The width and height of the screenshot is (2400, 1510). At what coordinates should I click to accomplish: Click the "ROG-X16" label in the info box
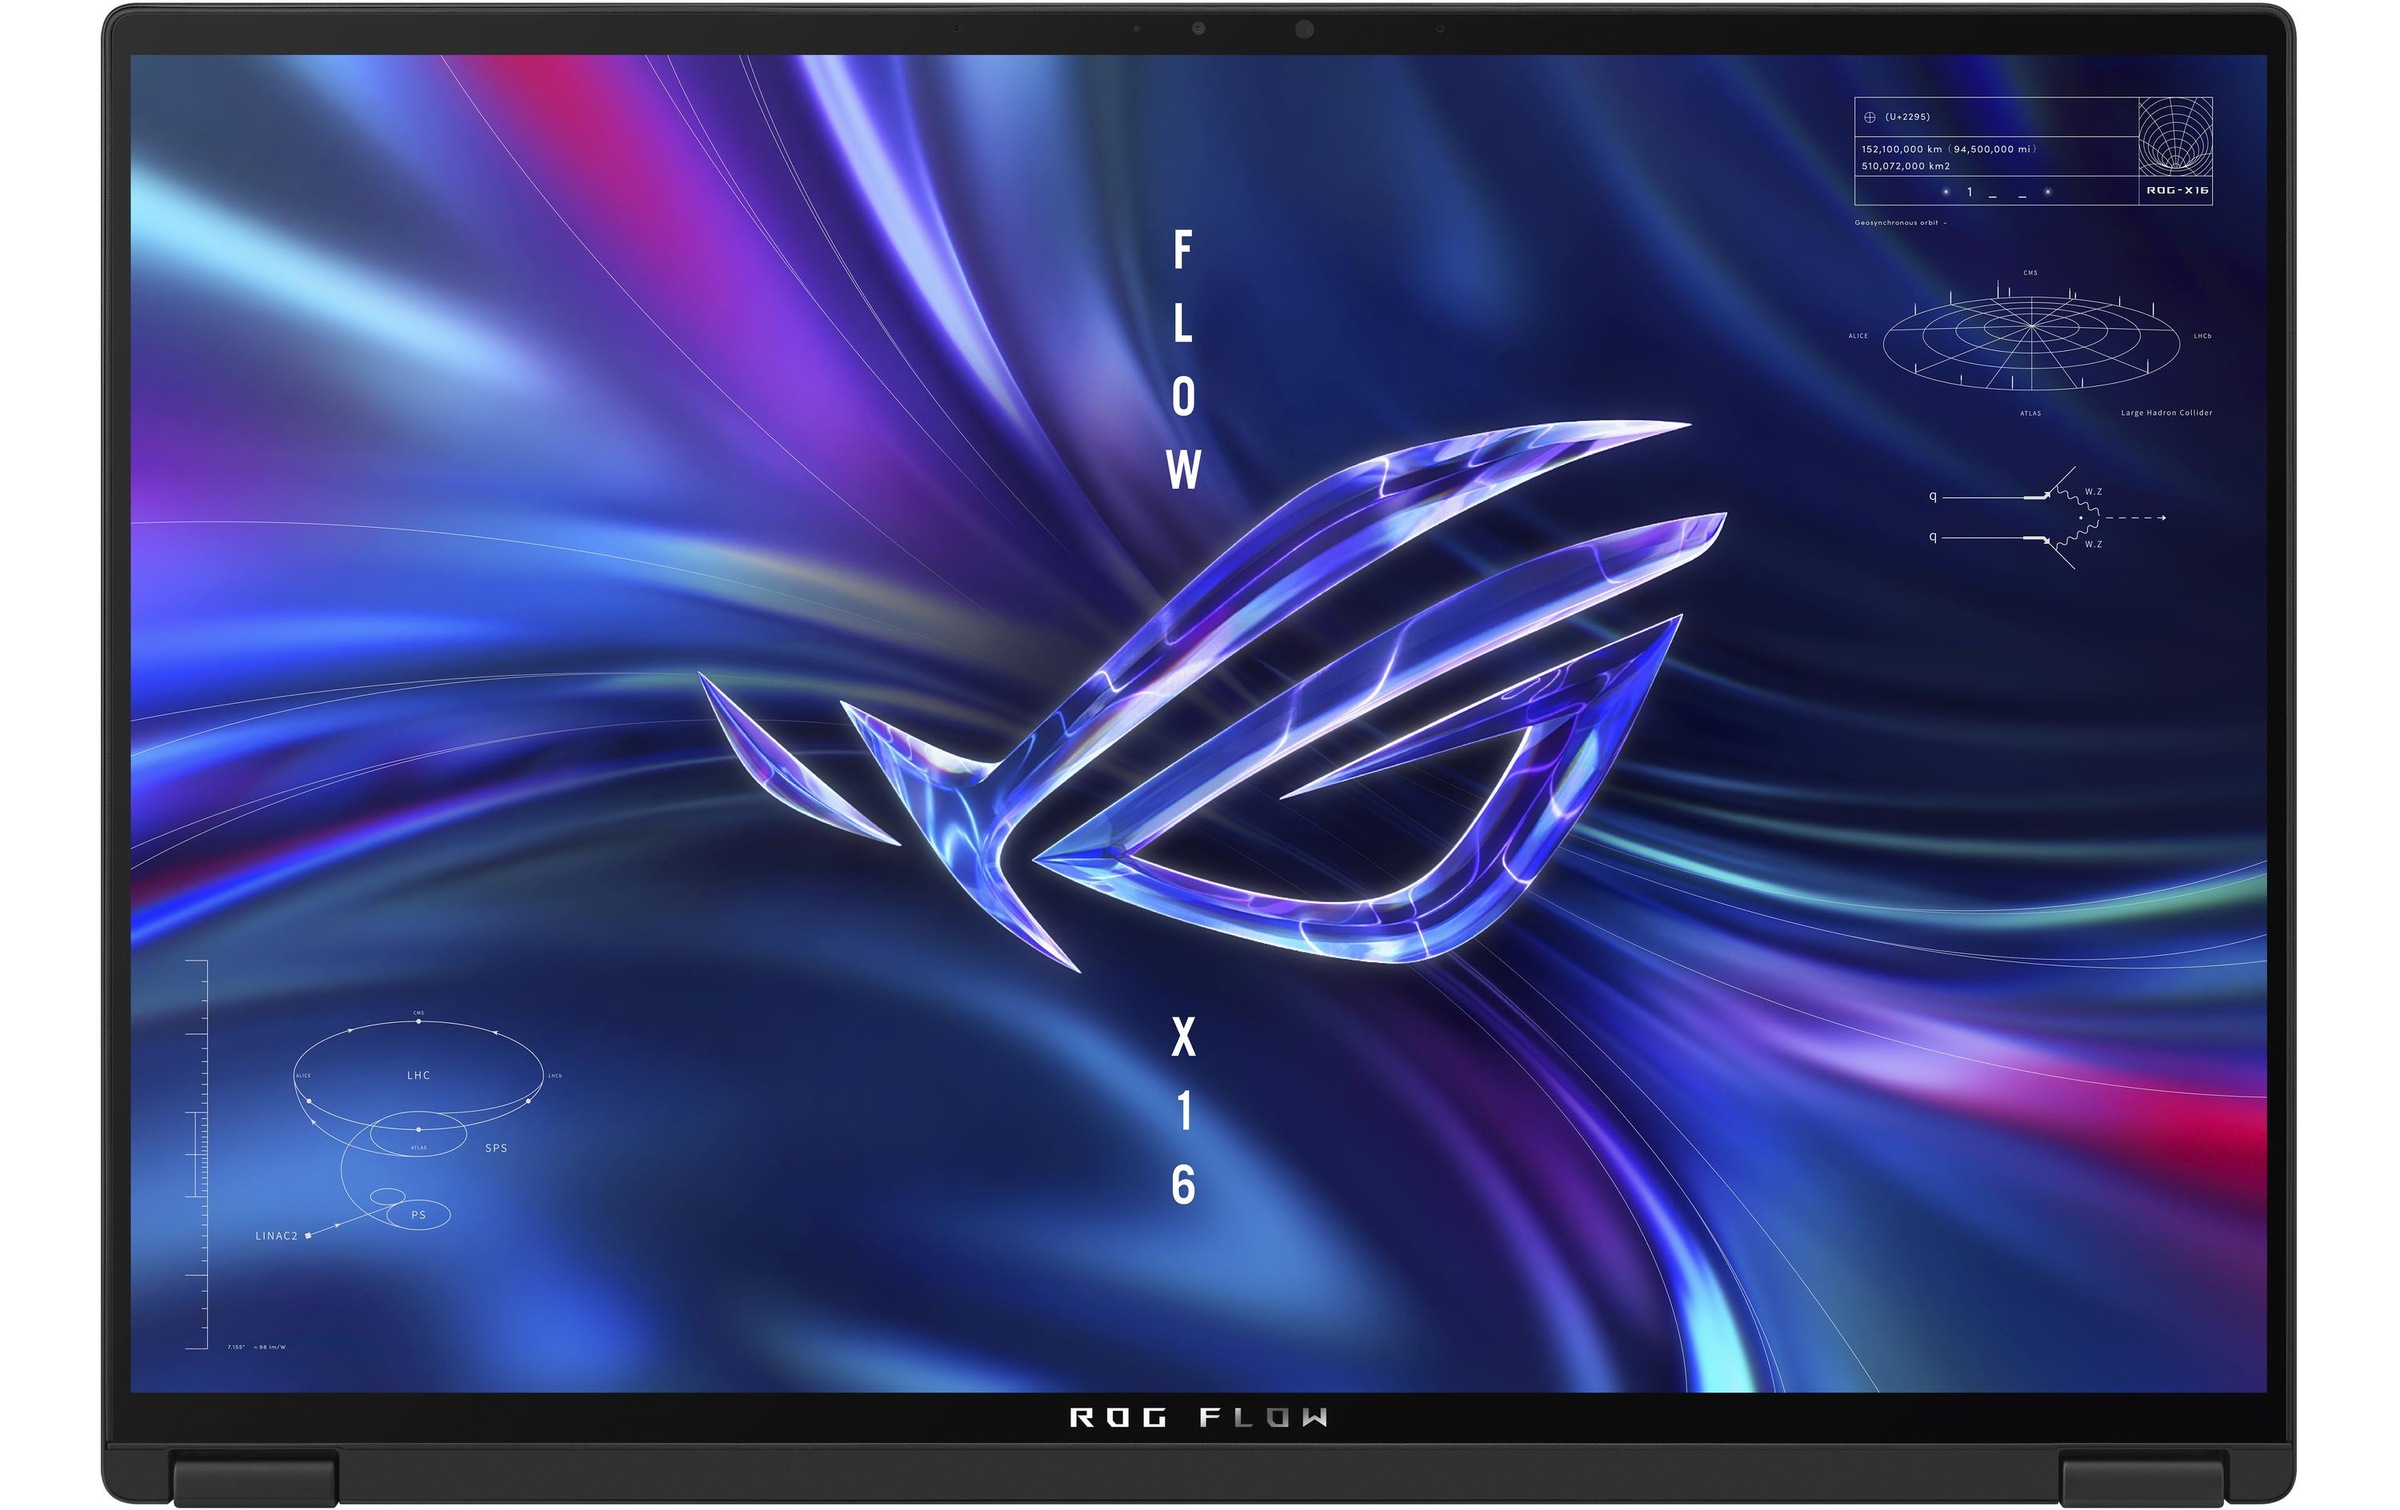[2177, 190]
